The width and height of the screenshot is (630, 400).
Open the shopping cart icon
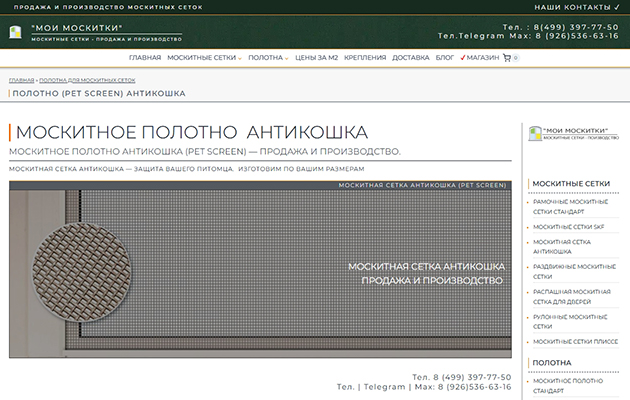[507, 58]
